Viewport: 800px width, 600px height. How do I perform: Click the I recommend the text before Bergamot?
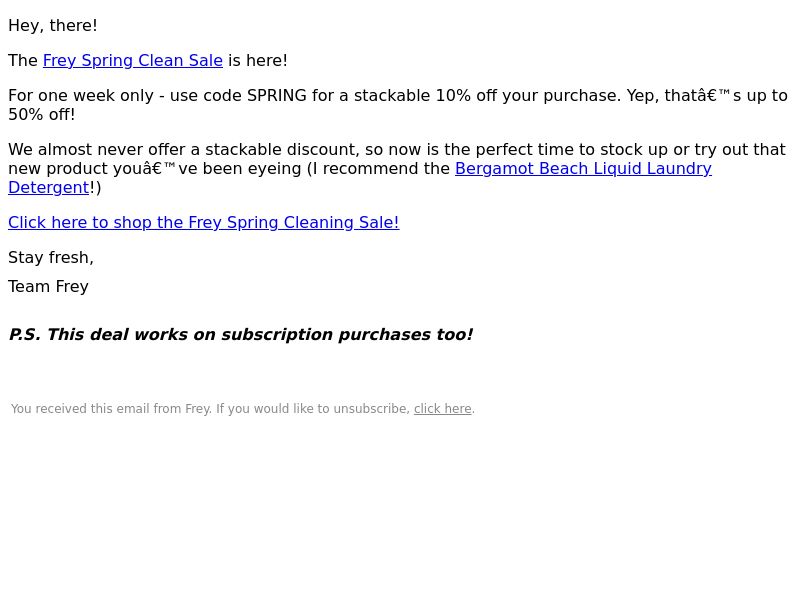click(x=378, y=169)
